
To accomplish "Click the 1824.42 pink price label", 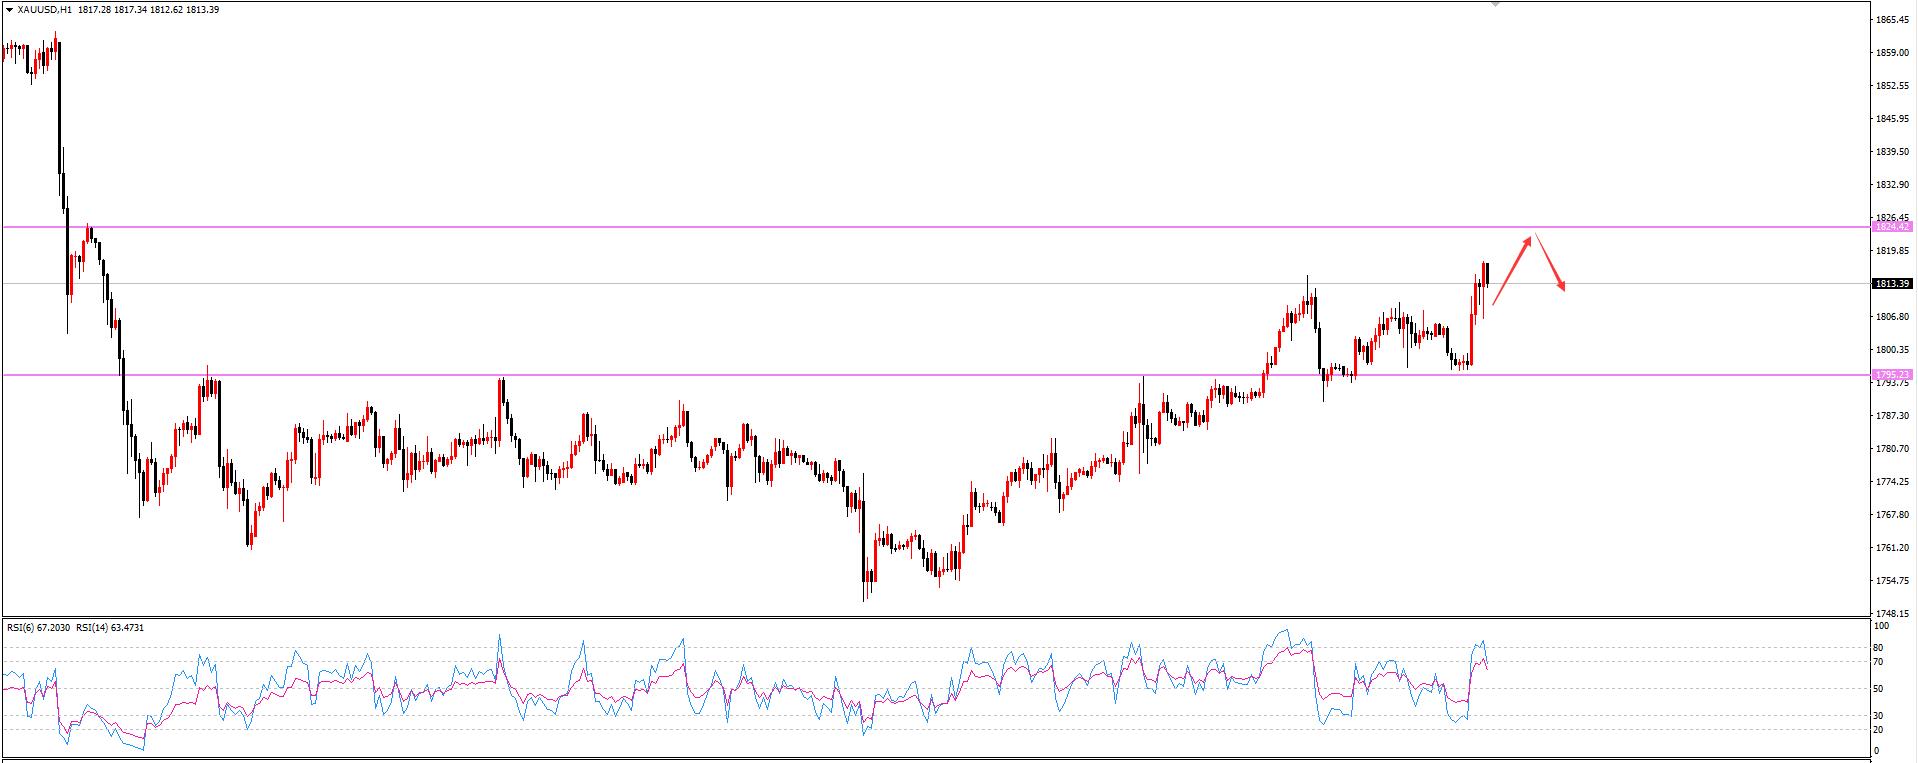I will pos(1891,227).
